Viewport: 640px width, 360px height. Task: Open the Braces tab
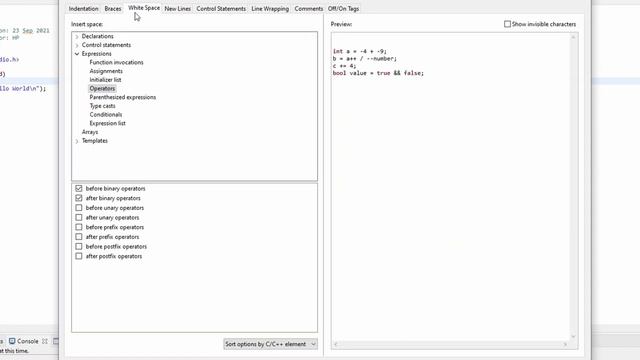113,9
